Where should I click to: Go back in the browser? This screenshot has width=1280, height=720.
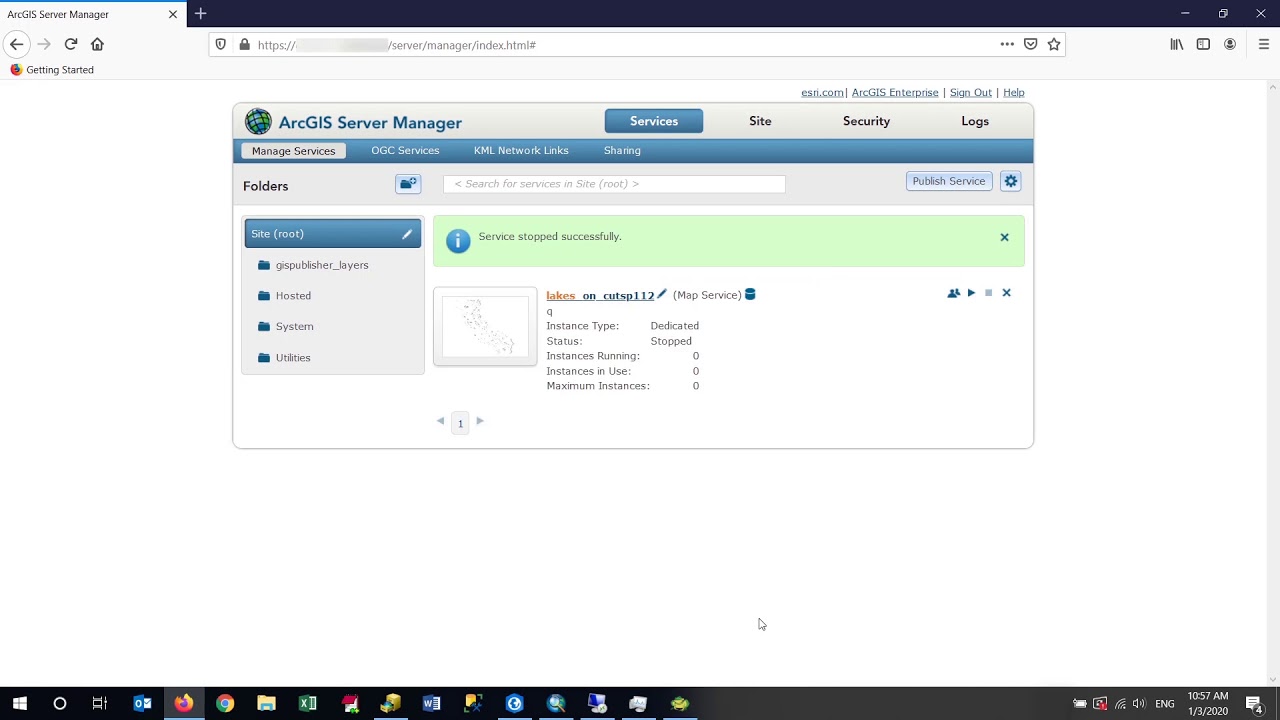tap(16, 44)
